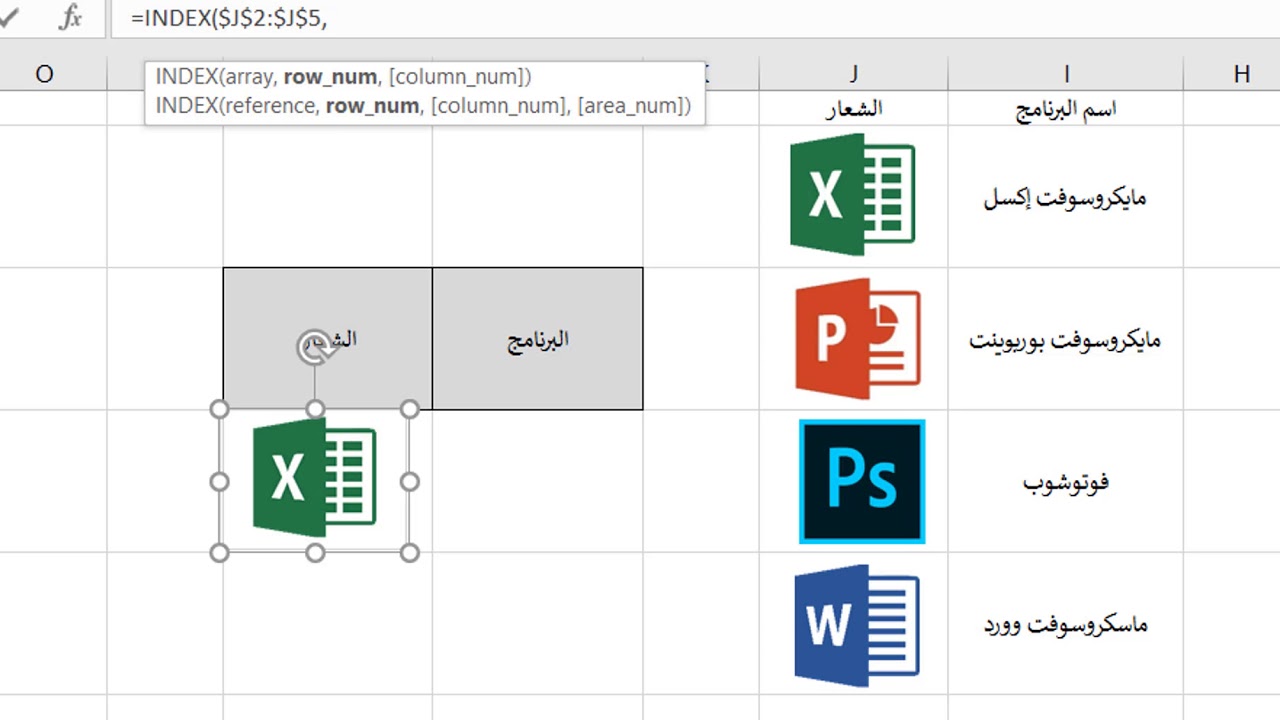Screen dimensions: 1280x720
Task: Click the Insert Function fx icon
Action: pyautogui.click(x=70, y=18)
